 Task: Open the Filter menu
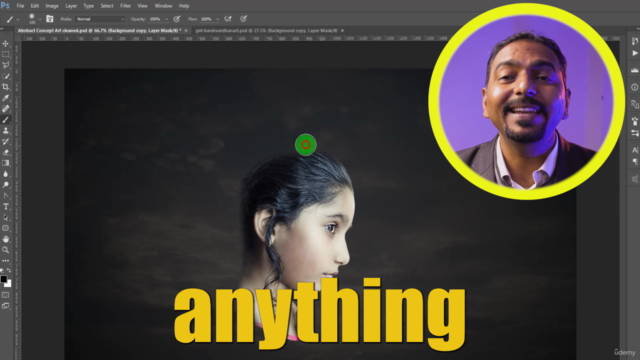tap(125, 6)
